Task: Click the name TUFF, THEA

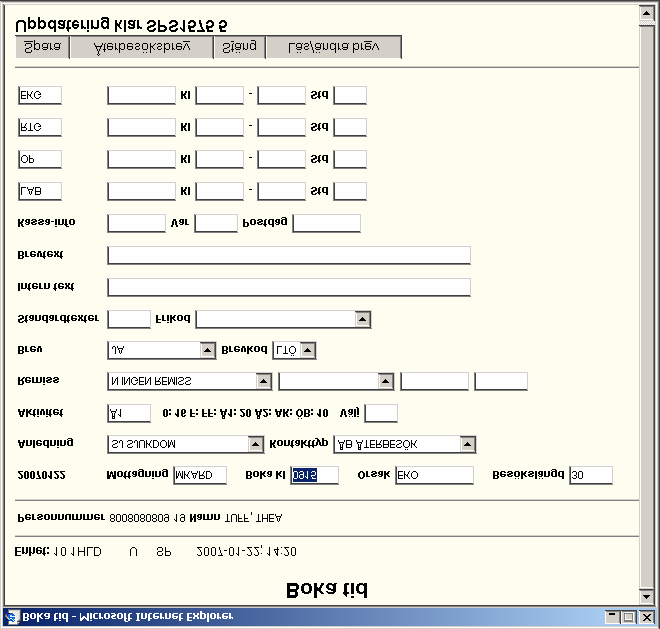Action: tap(253, 518)
